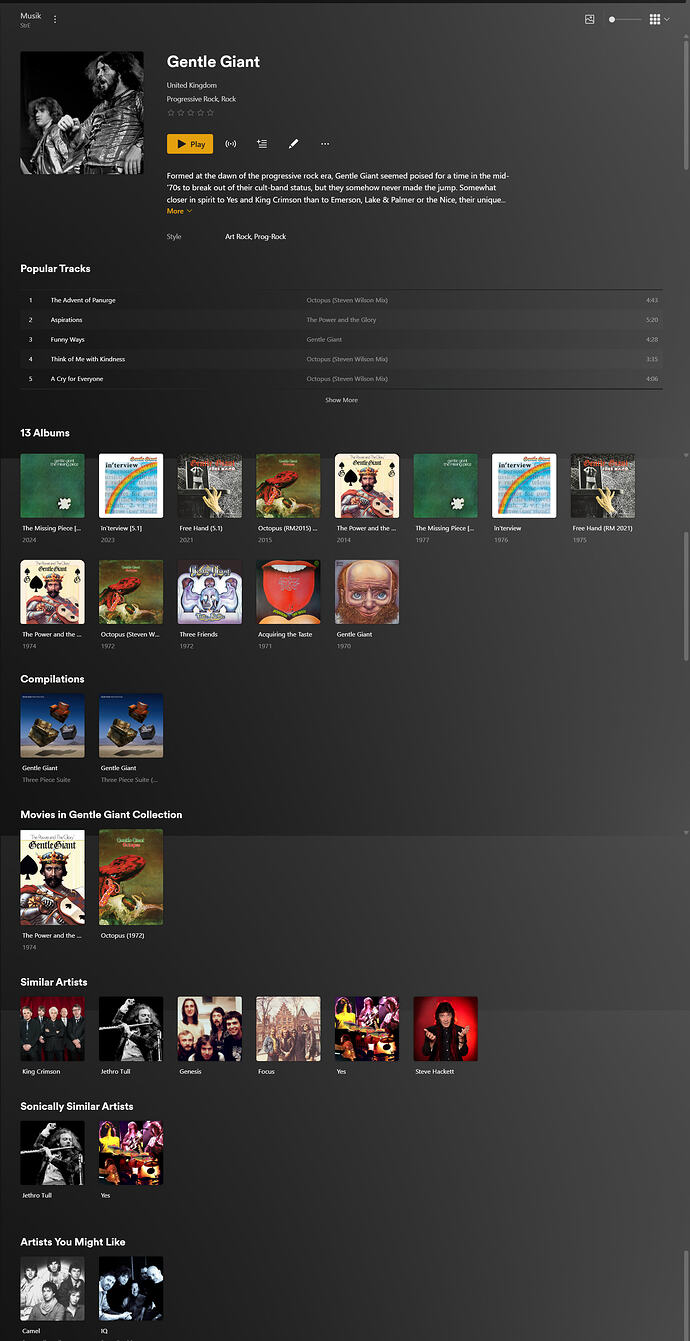Screen dimensions: 690x1341
Task: Rate Gentle Giant five stars
Action: click(x=210, y=113)
